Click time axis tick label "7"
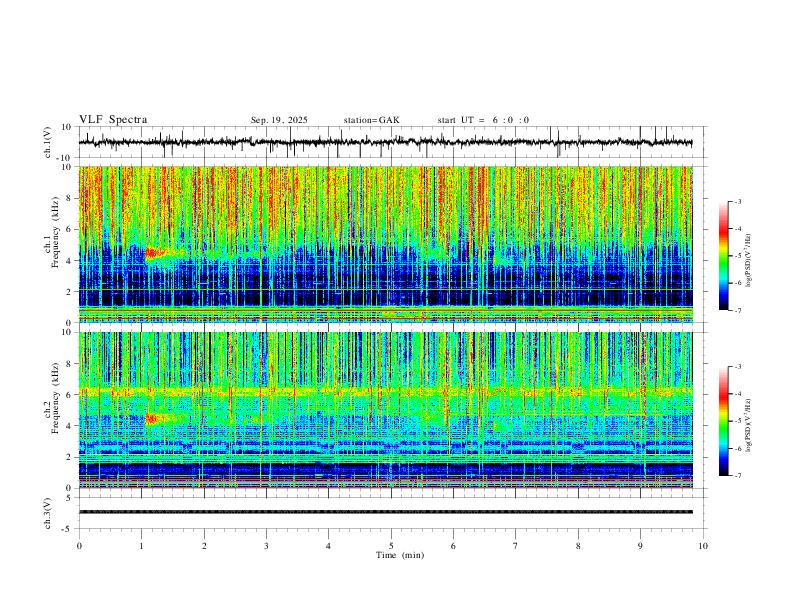This screenshot has height=612, width=792. point(516,546)
